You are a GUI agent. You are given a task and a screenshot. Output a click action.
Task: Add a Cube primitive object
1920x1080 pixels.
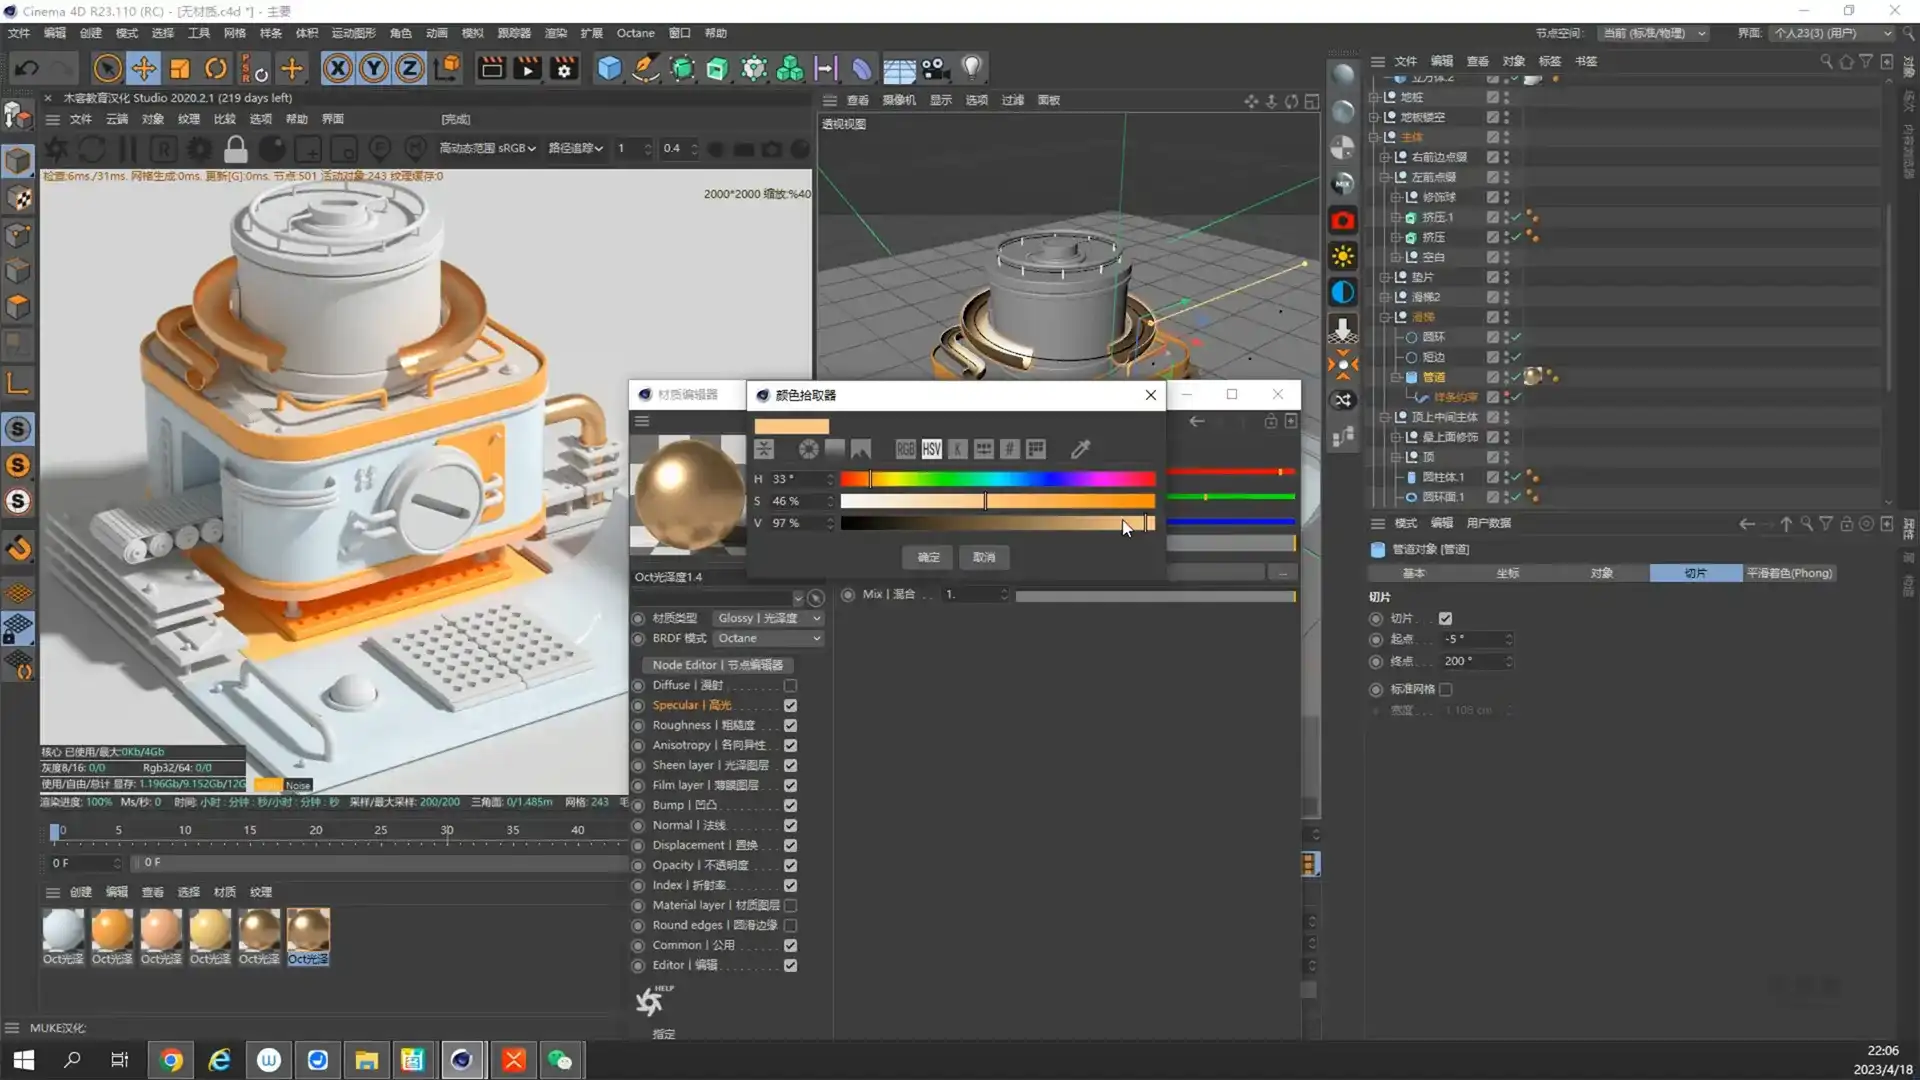609,68
